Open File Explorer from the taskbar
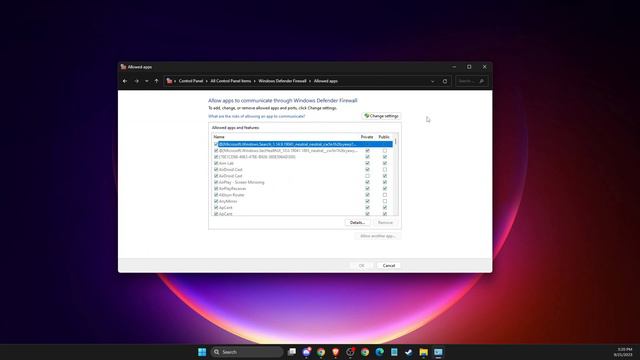The image size is (640, 360). 423,352
